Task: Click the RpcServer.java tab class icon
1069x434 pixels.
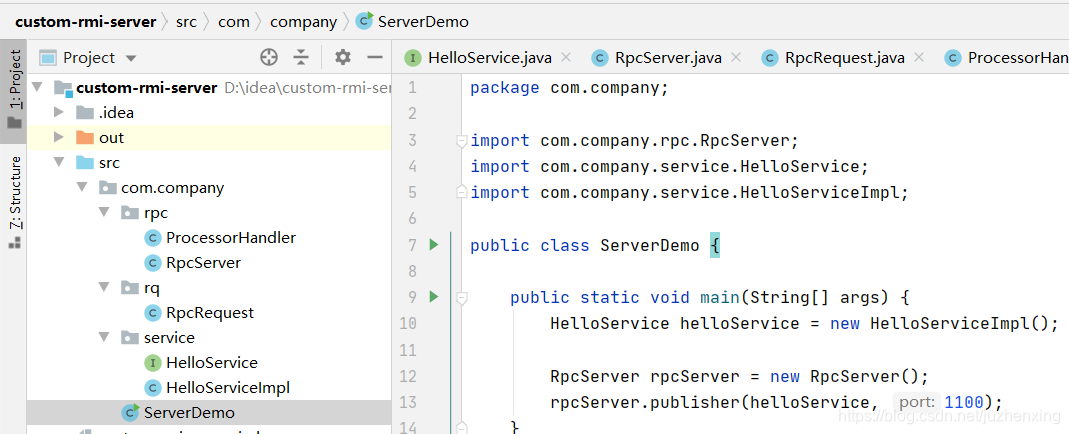Action: pos(599,58)
